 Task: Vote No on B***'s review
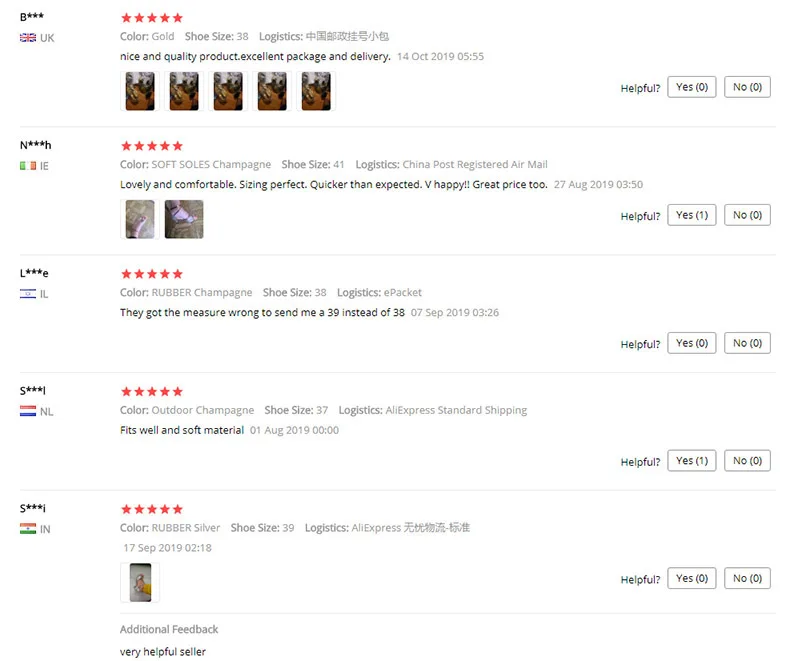click(747, 87)
